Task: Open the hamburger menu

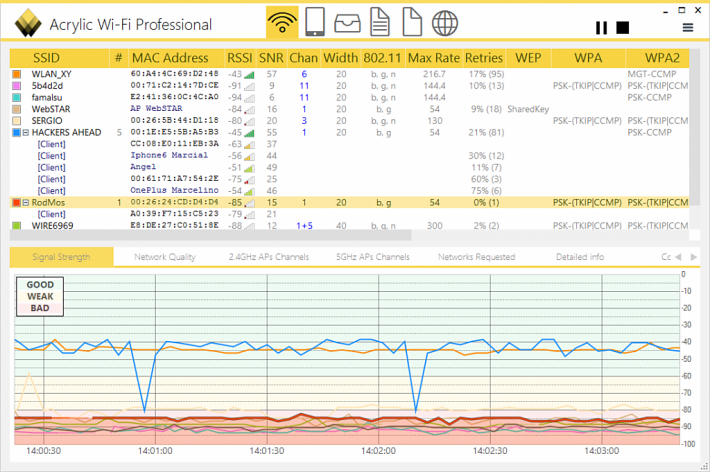Action: tap(688, 28)
